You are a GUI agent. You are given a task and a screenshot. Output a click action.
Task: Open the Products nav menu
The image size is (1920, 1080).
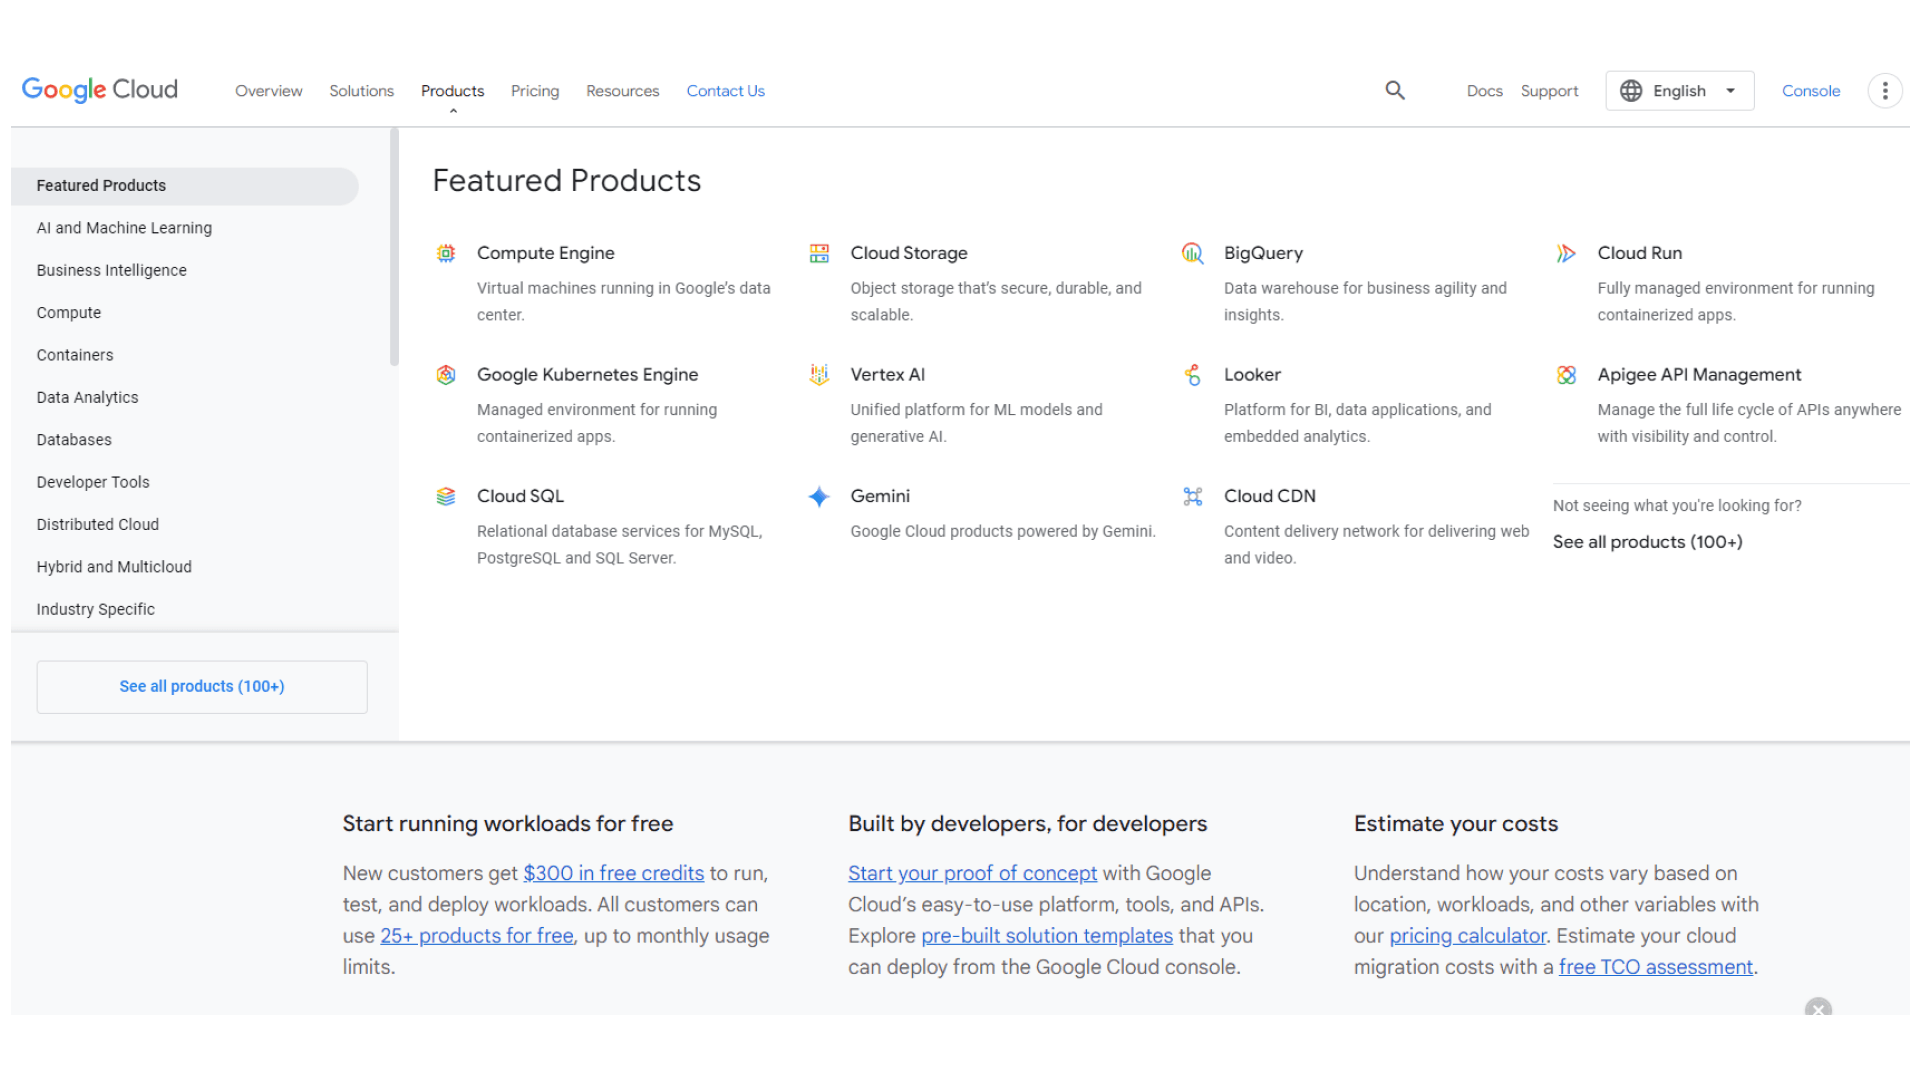(452, 91)
